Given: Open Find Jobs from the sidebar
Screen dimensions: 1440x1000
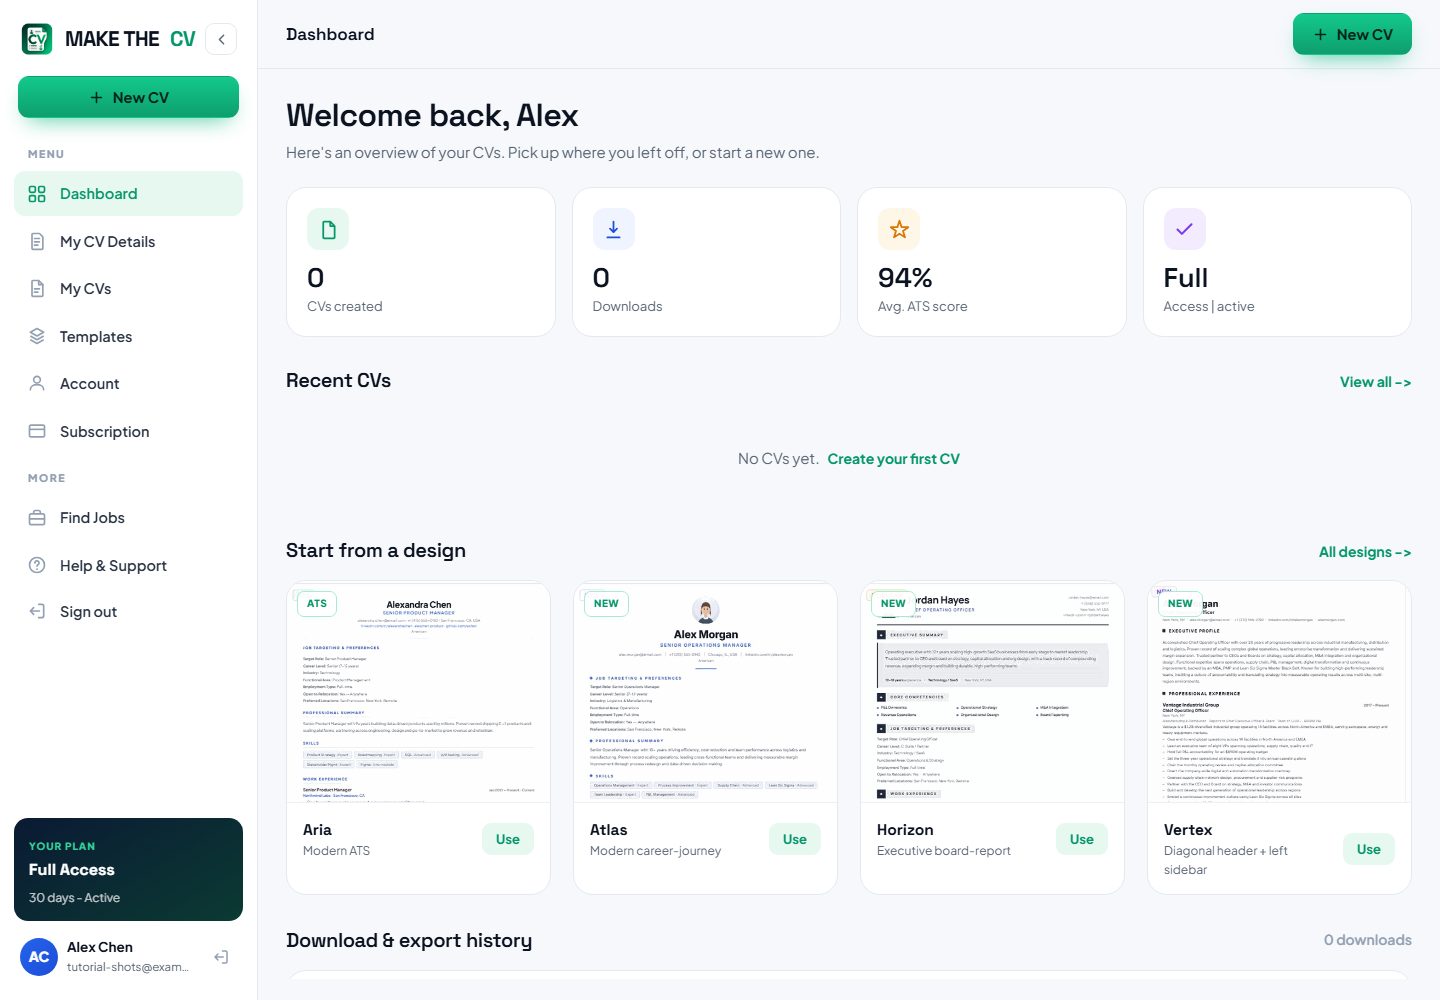Looking at the screenshot, I should pos(128,517).
